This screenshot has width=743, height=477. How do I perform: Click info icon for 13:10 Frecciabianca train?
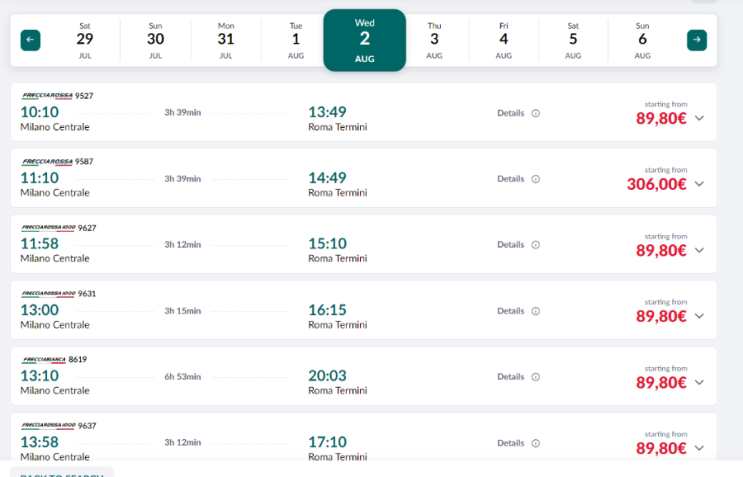[536, 377]
